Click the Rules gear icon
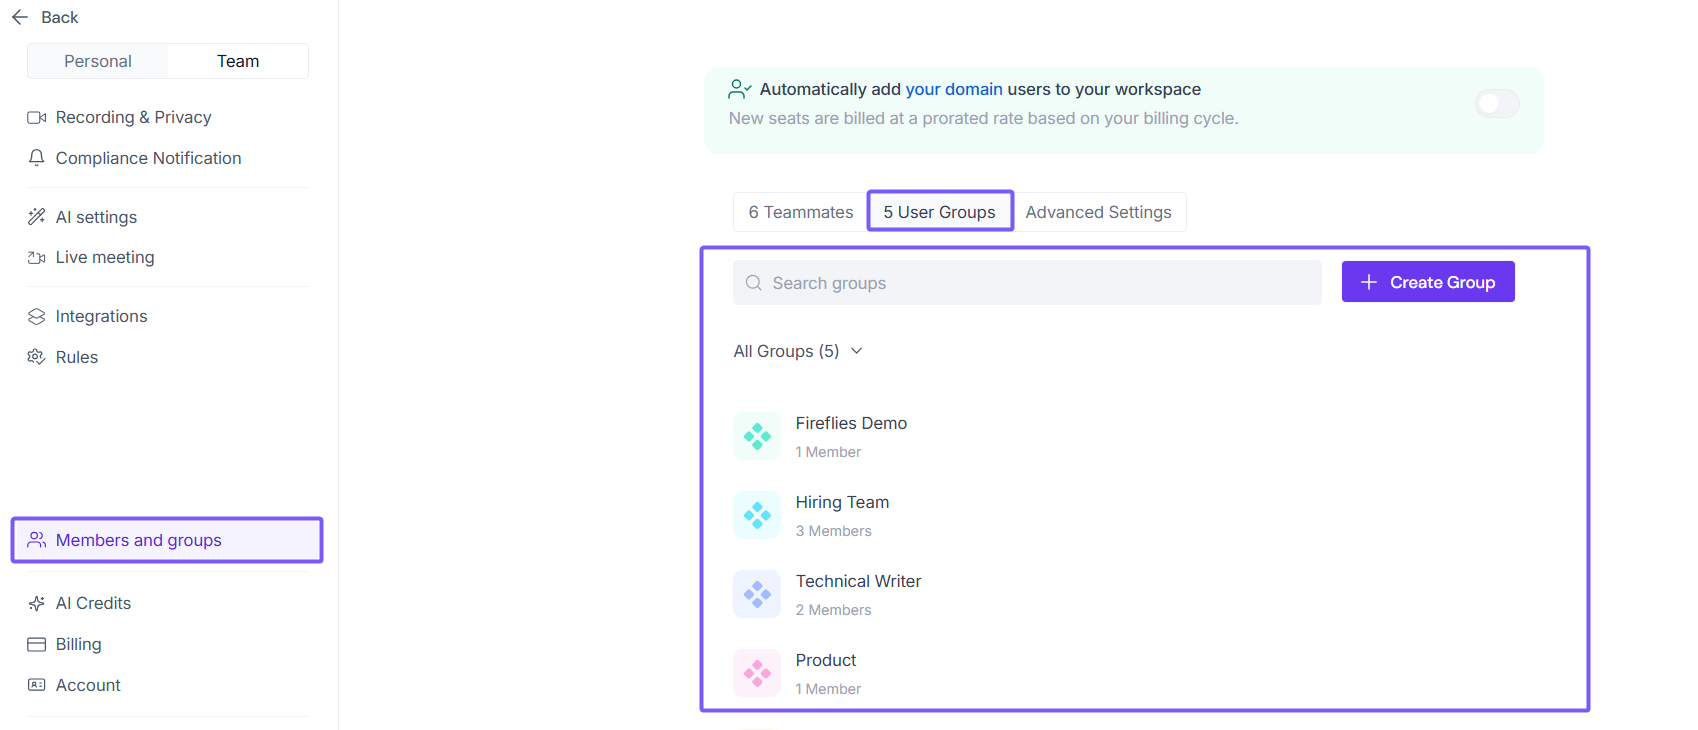The image size is (1698, 730). (37, 357)
